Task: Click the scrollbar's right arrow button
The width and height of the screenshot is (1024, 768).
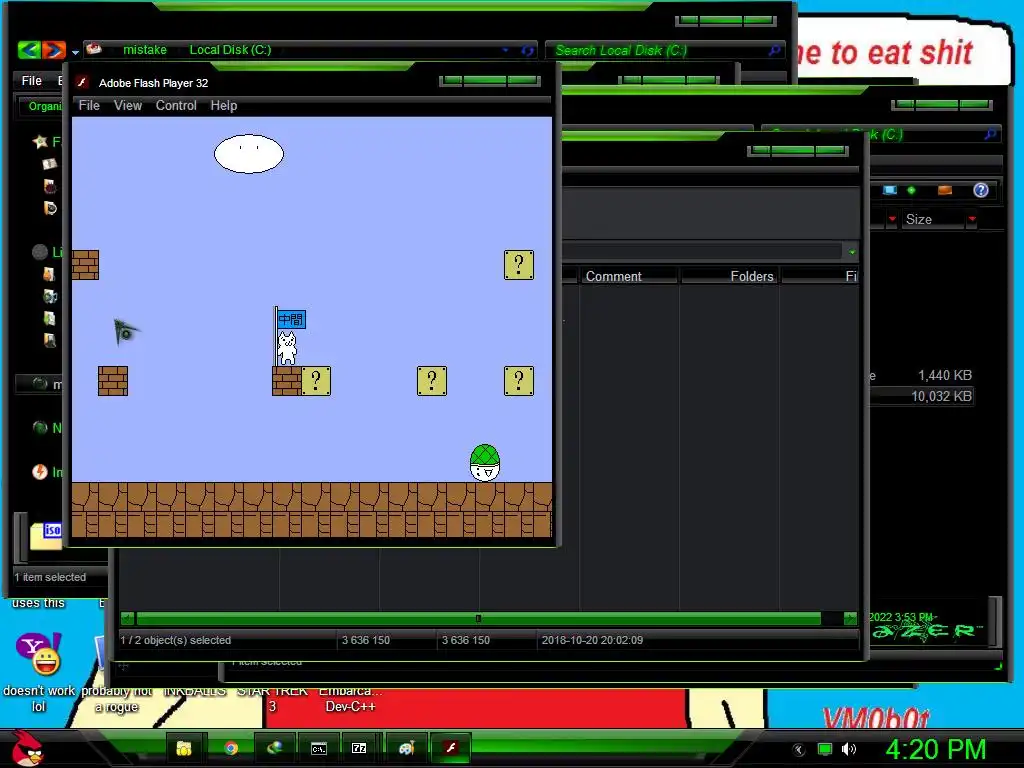Action: [x=850, y=618]
